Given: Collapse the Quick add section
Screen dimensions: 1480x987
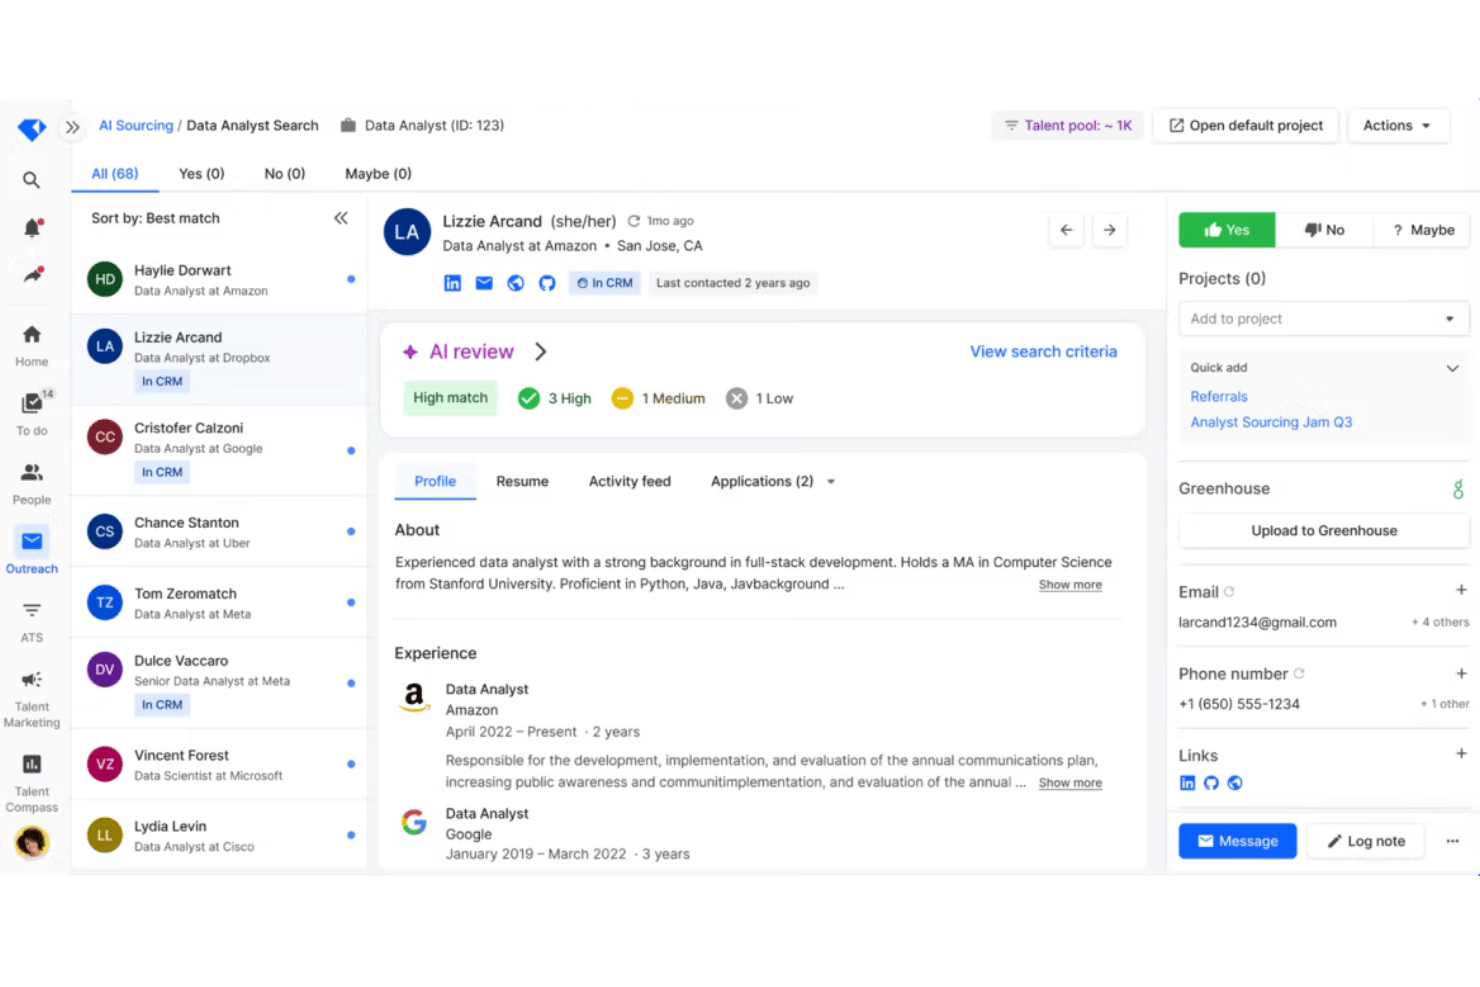Looking at the screenshot, I should click(1452, 368).
